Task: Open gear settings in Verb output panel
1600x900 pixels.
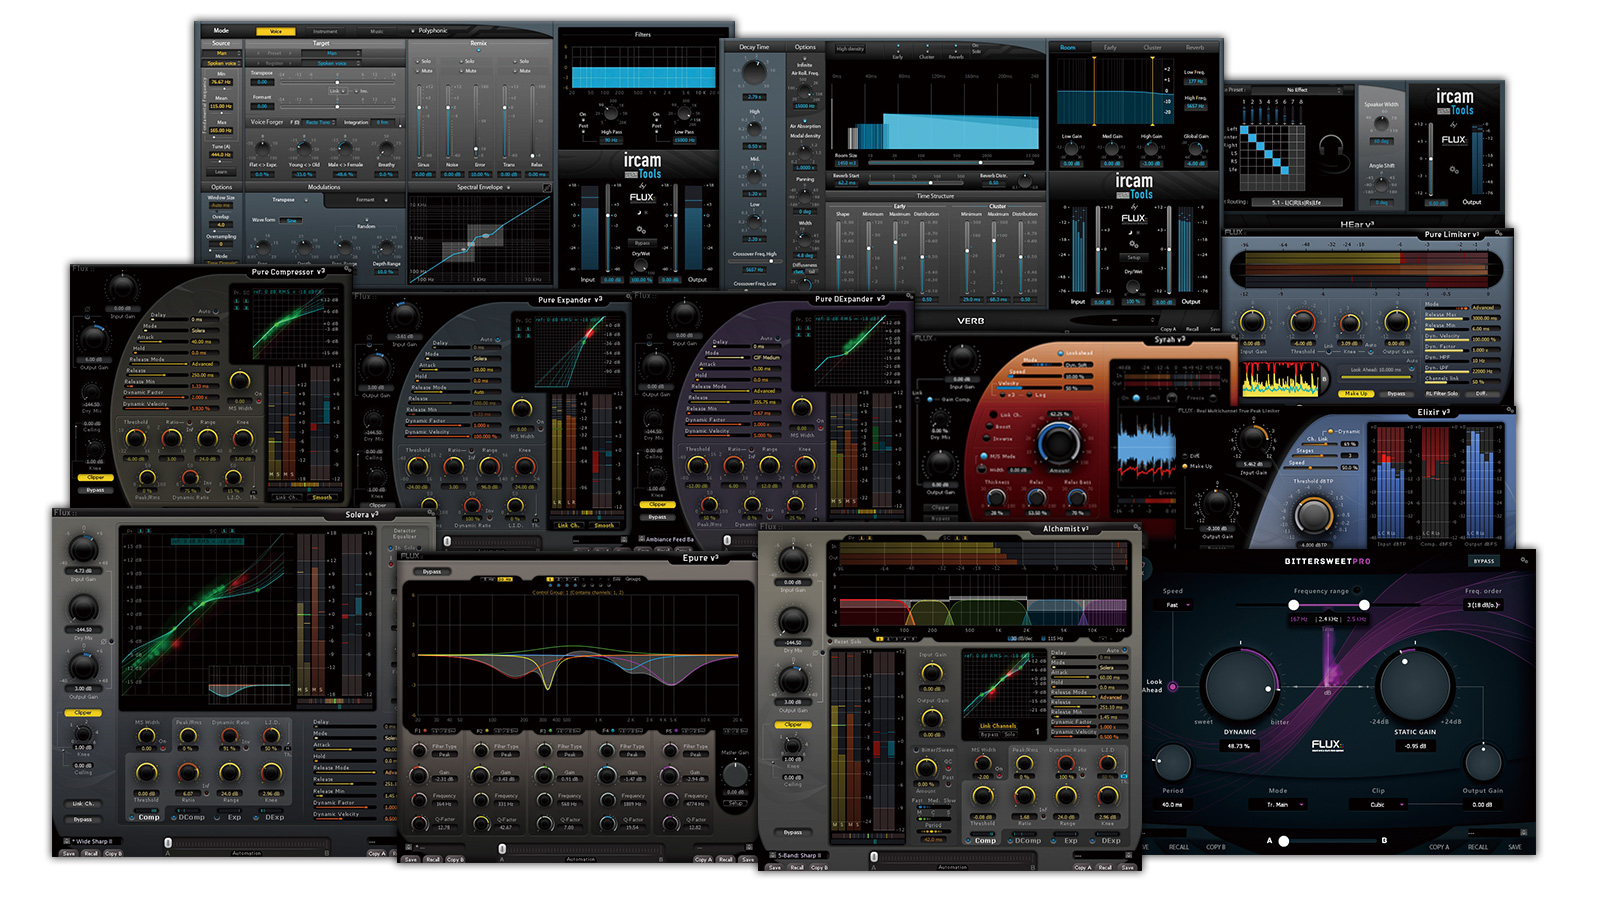Action: pyautogui.click(x=1133, y=245)
